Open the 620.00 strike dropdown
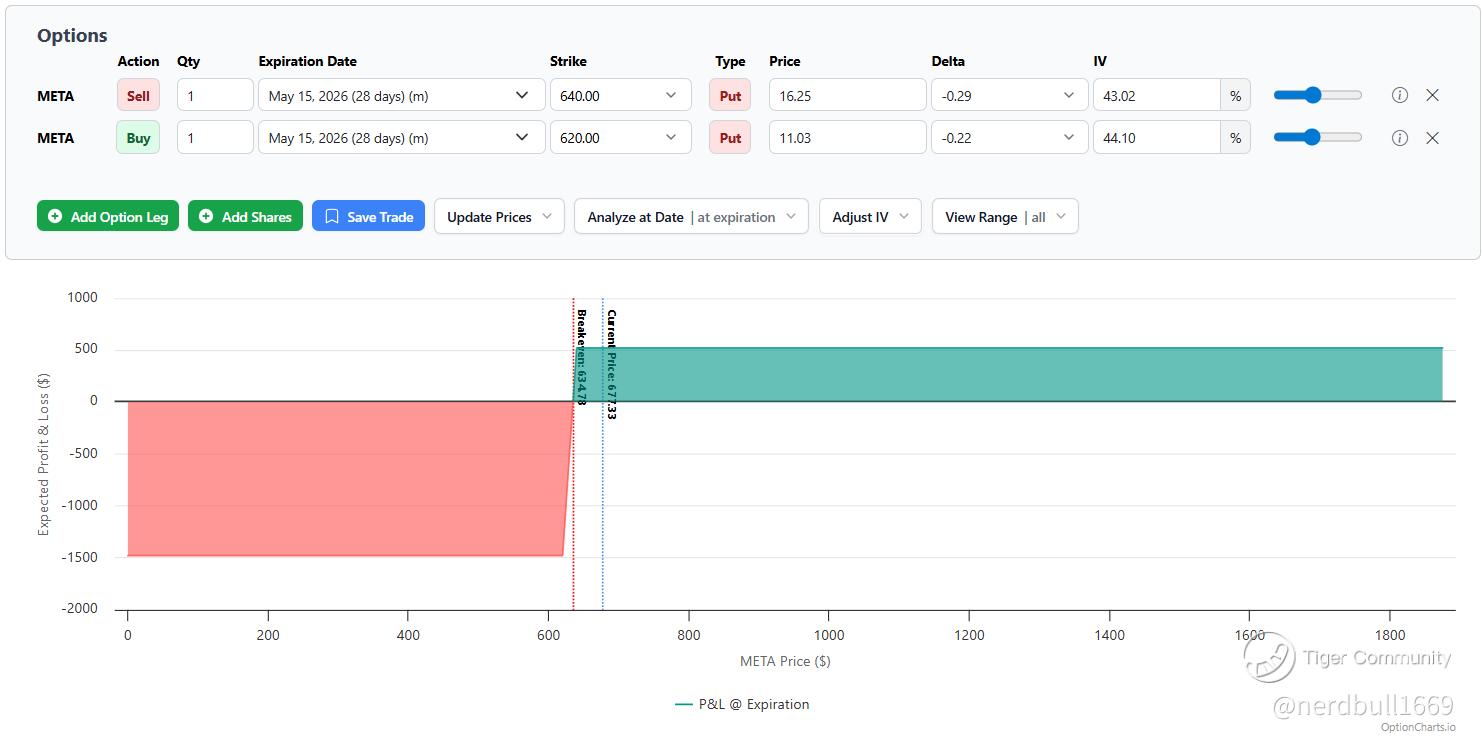Screen dimensions: 1482x739 pyautogui.click(x=620, y=138)
